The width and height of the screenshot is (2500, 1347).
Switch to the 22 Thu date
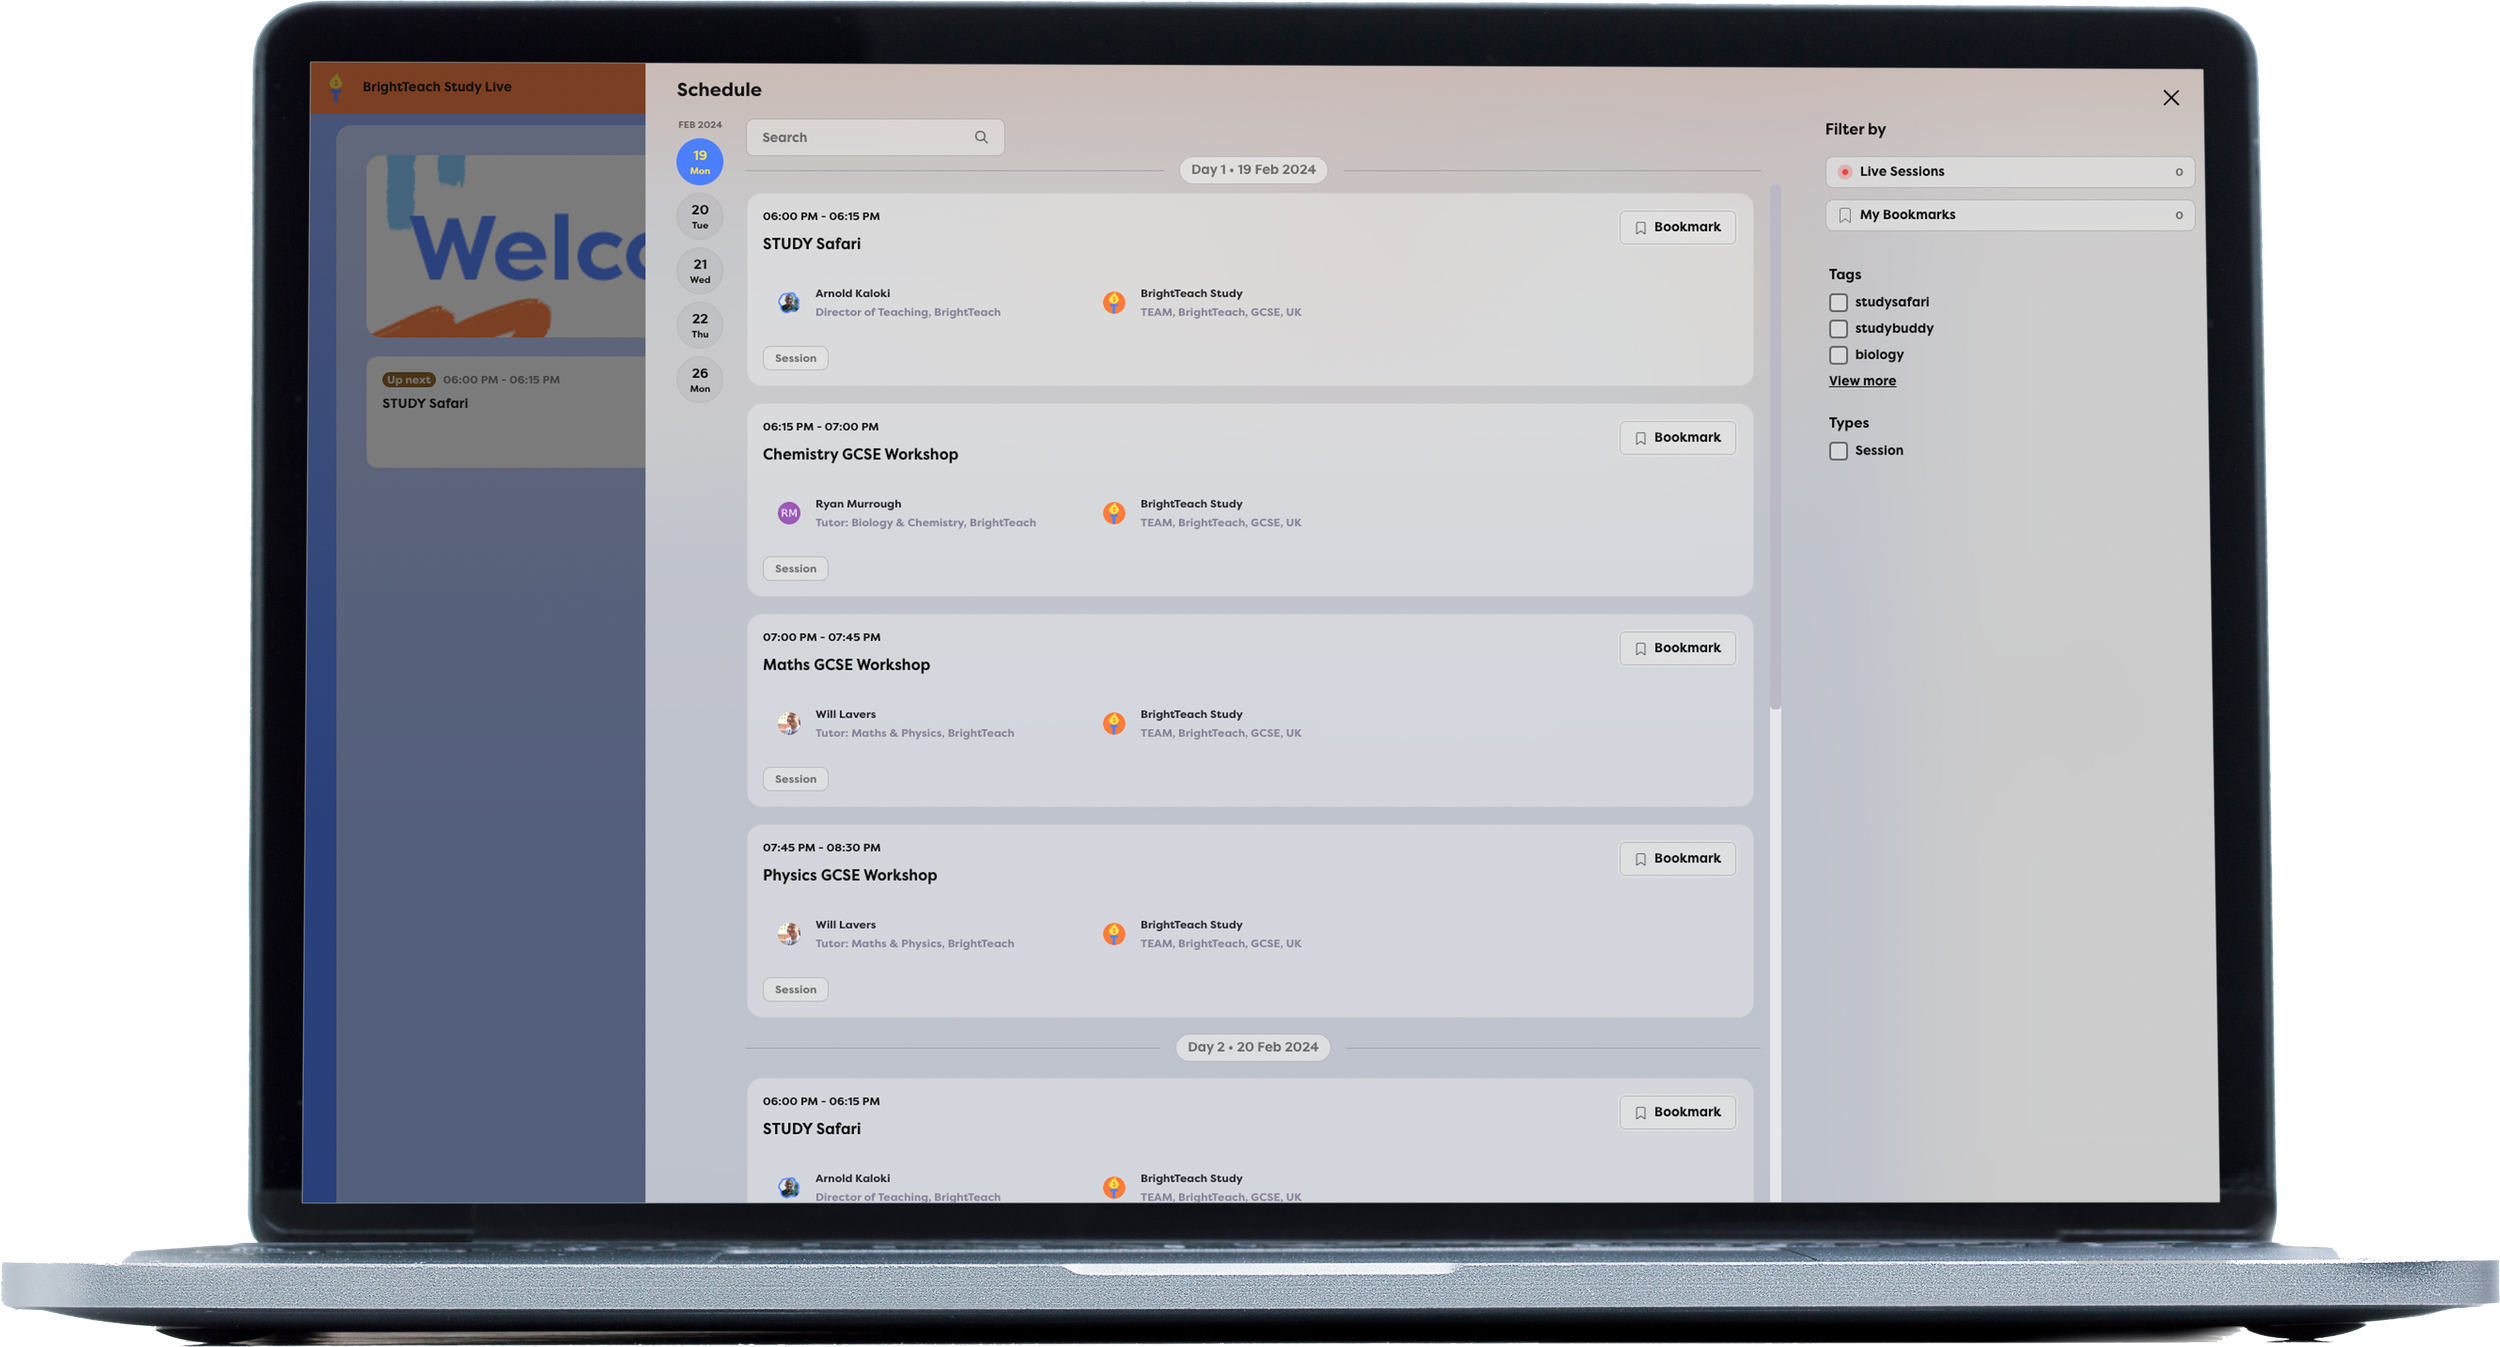[700, 325]
